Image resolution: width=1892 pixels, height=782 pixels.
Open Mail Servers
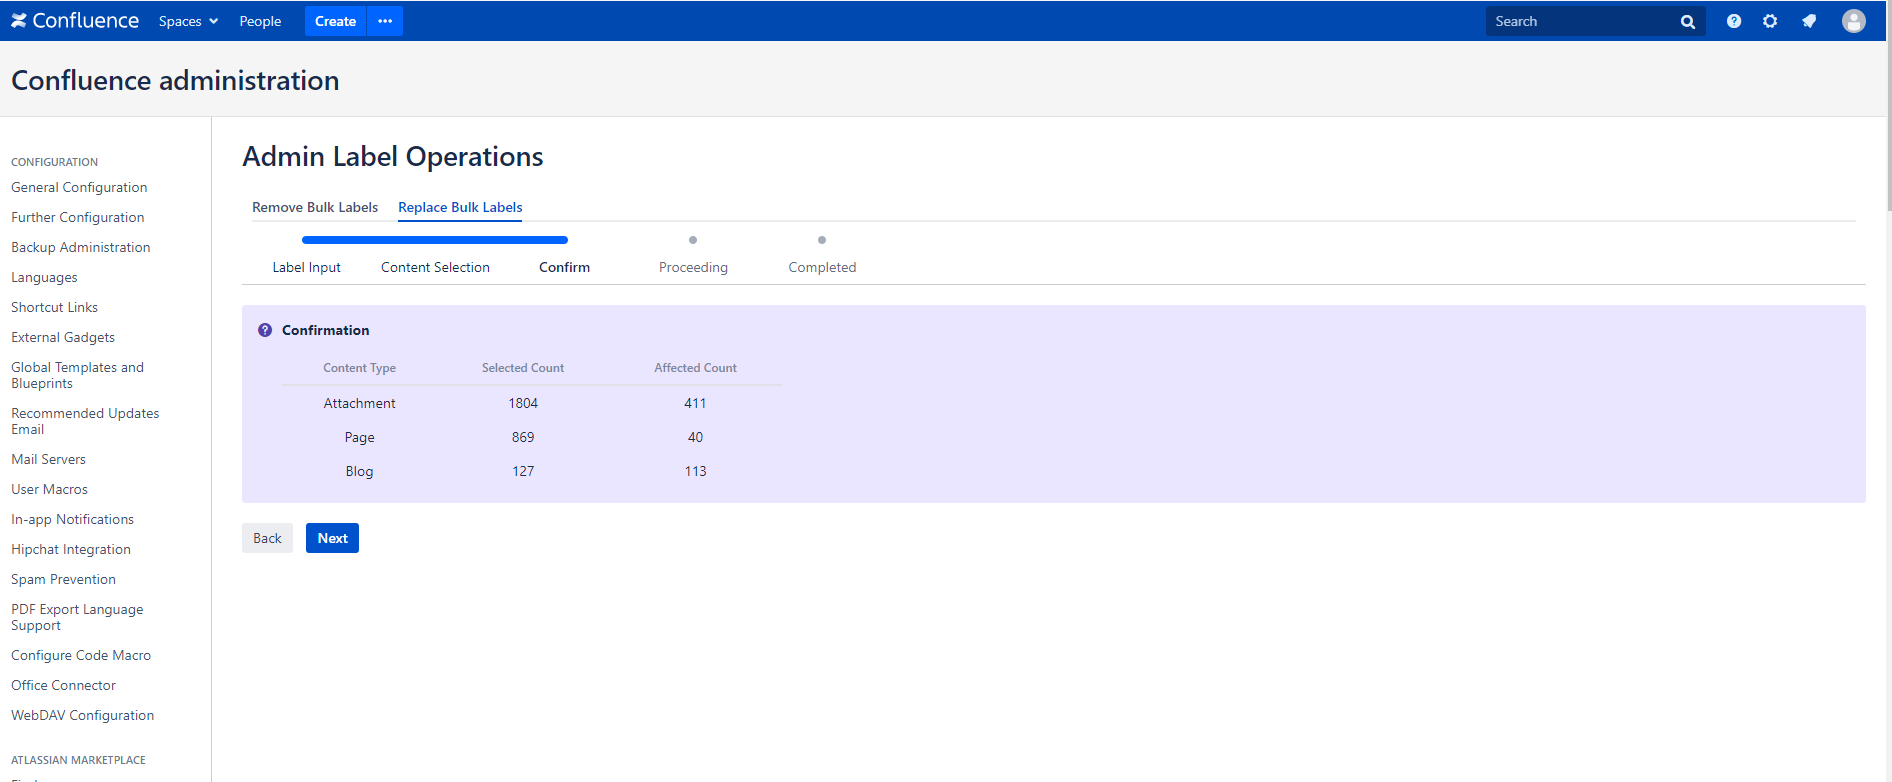coord(48,459)
